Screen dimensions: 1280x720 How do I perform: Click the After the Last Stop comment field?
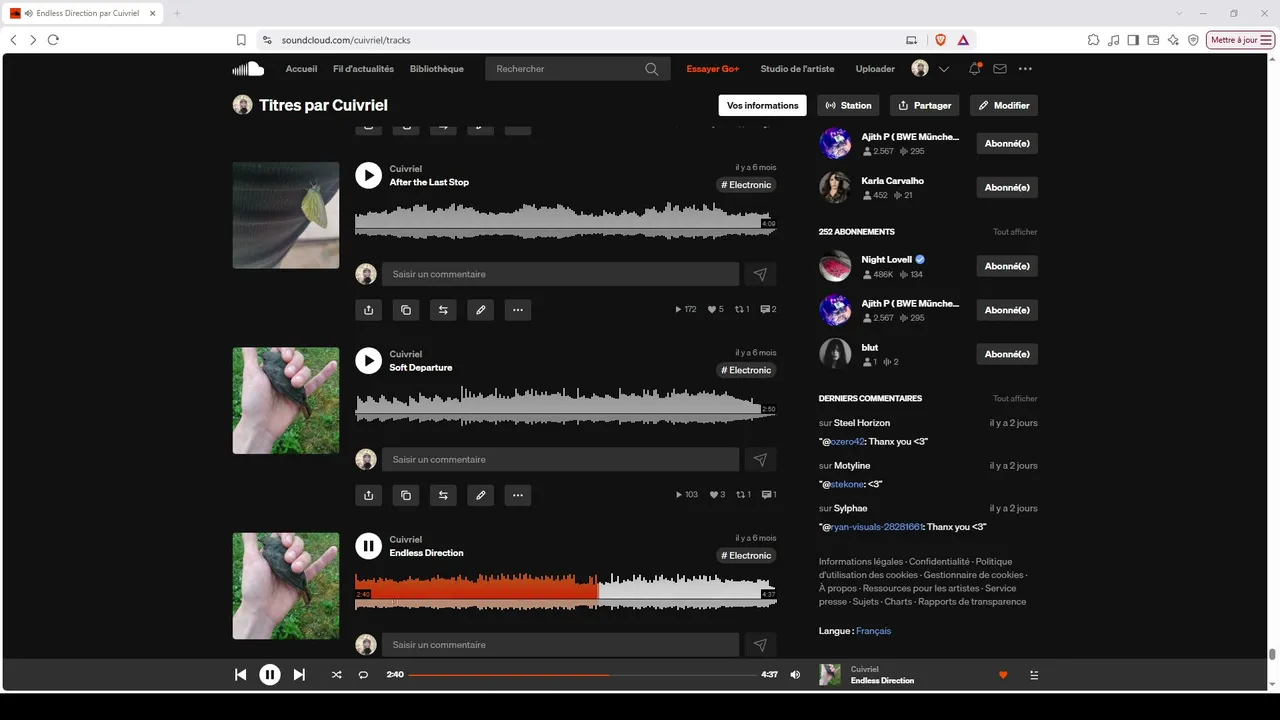click(x=561, y=274)
